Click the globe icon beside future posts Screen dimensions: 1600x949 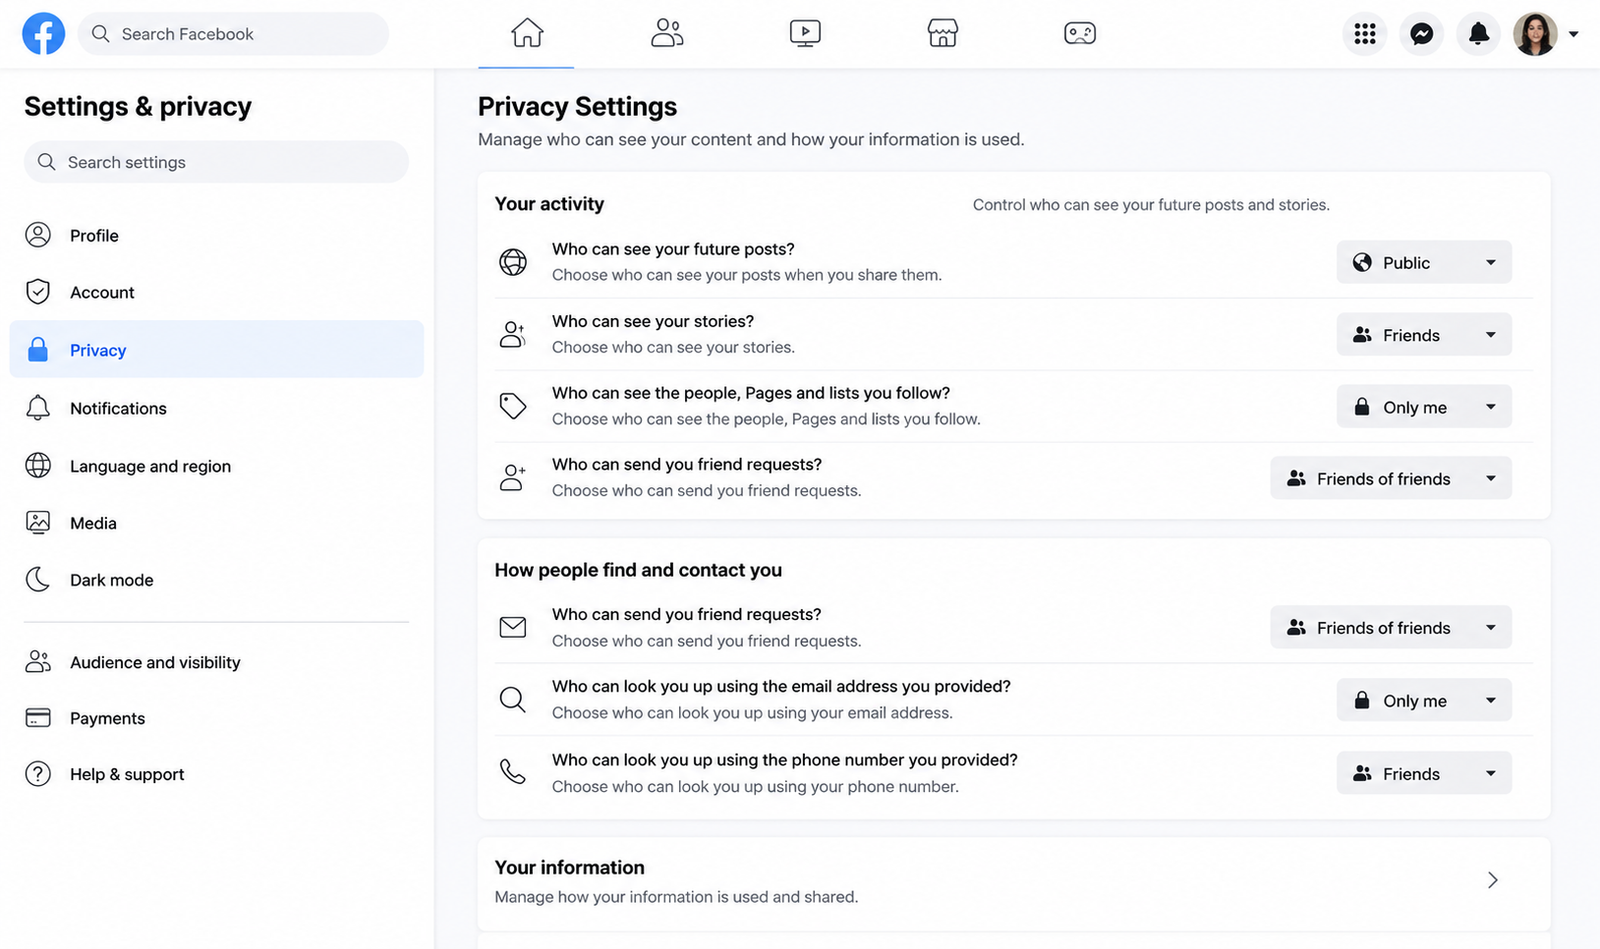point(513,262)
